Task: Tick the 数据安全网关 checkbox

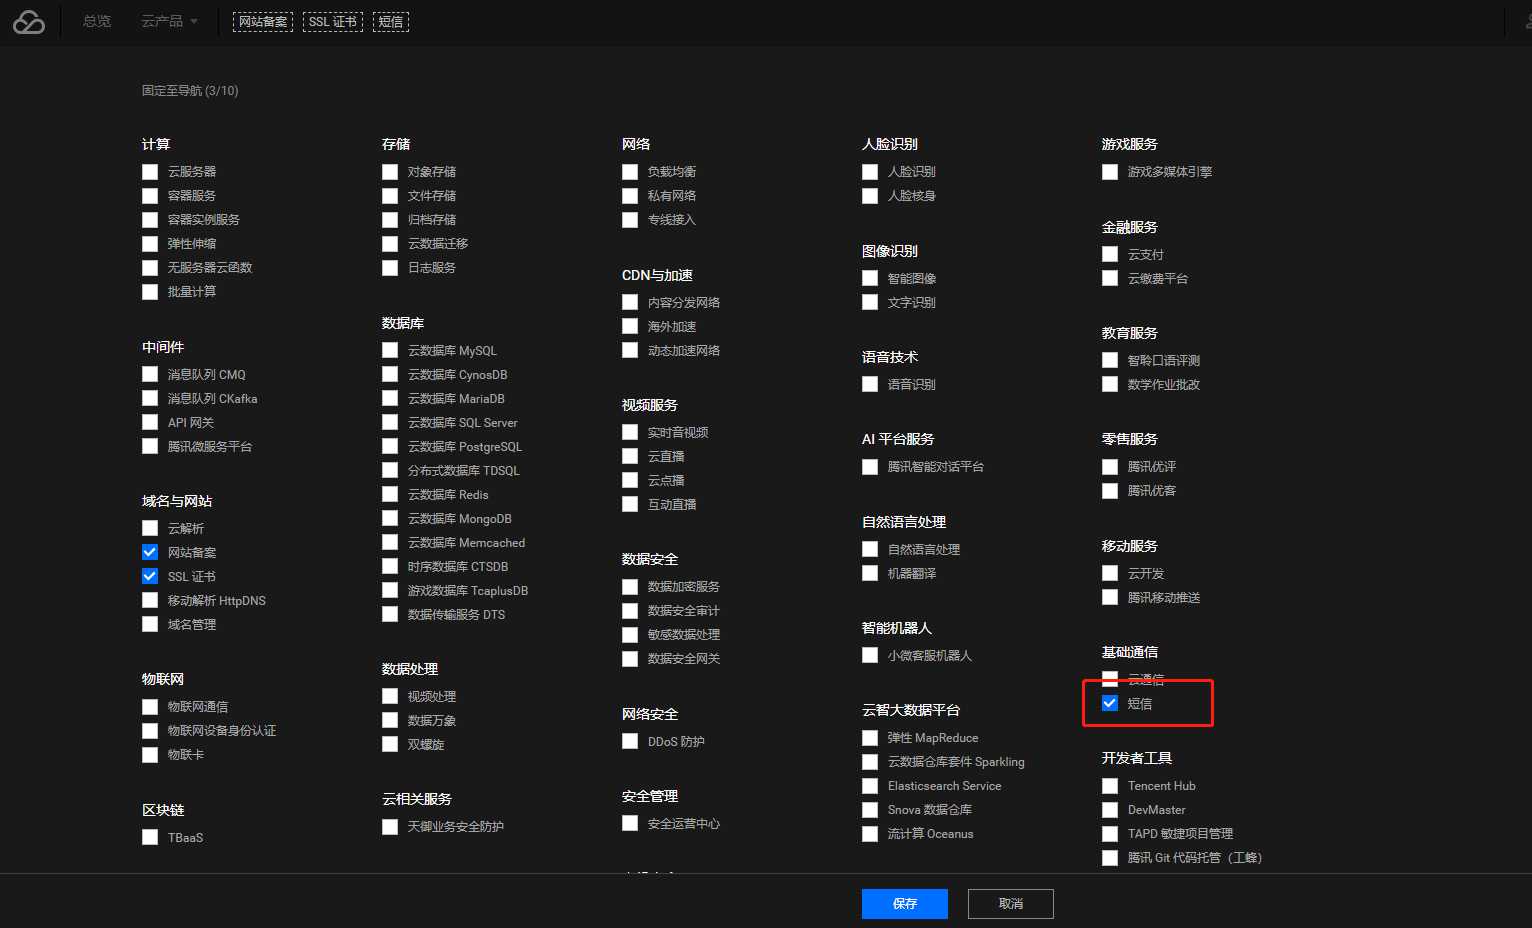Action: click(630, 659)
